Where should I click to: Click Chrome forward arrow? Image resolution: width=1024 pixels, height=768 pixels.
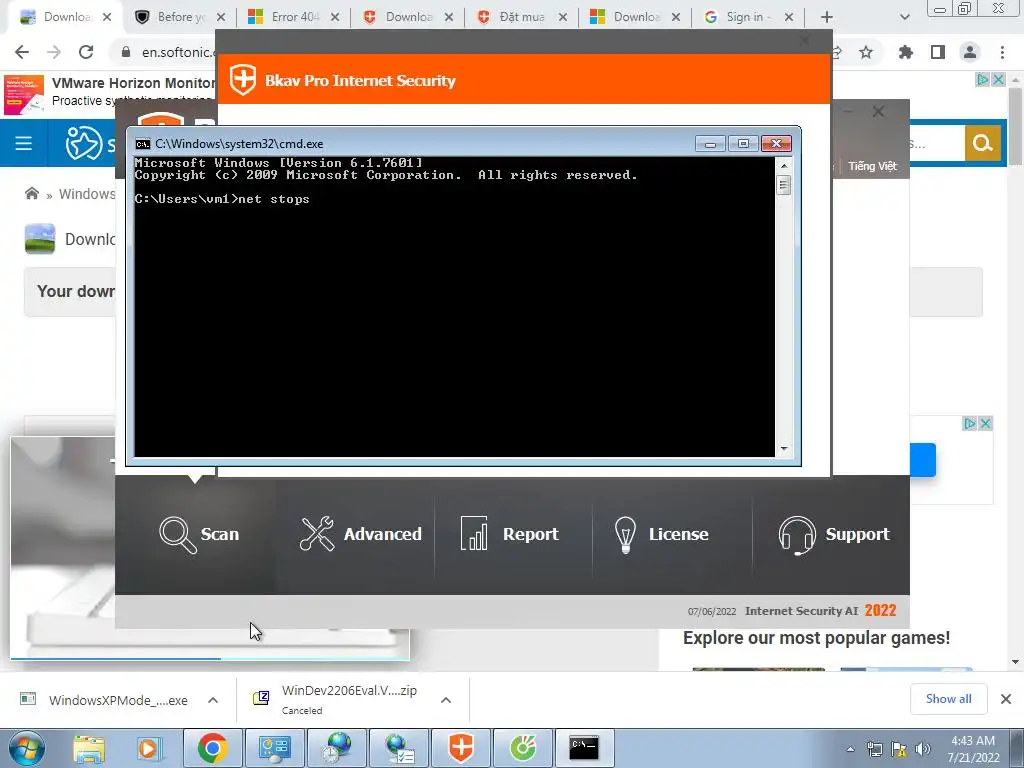click(54, 52)
